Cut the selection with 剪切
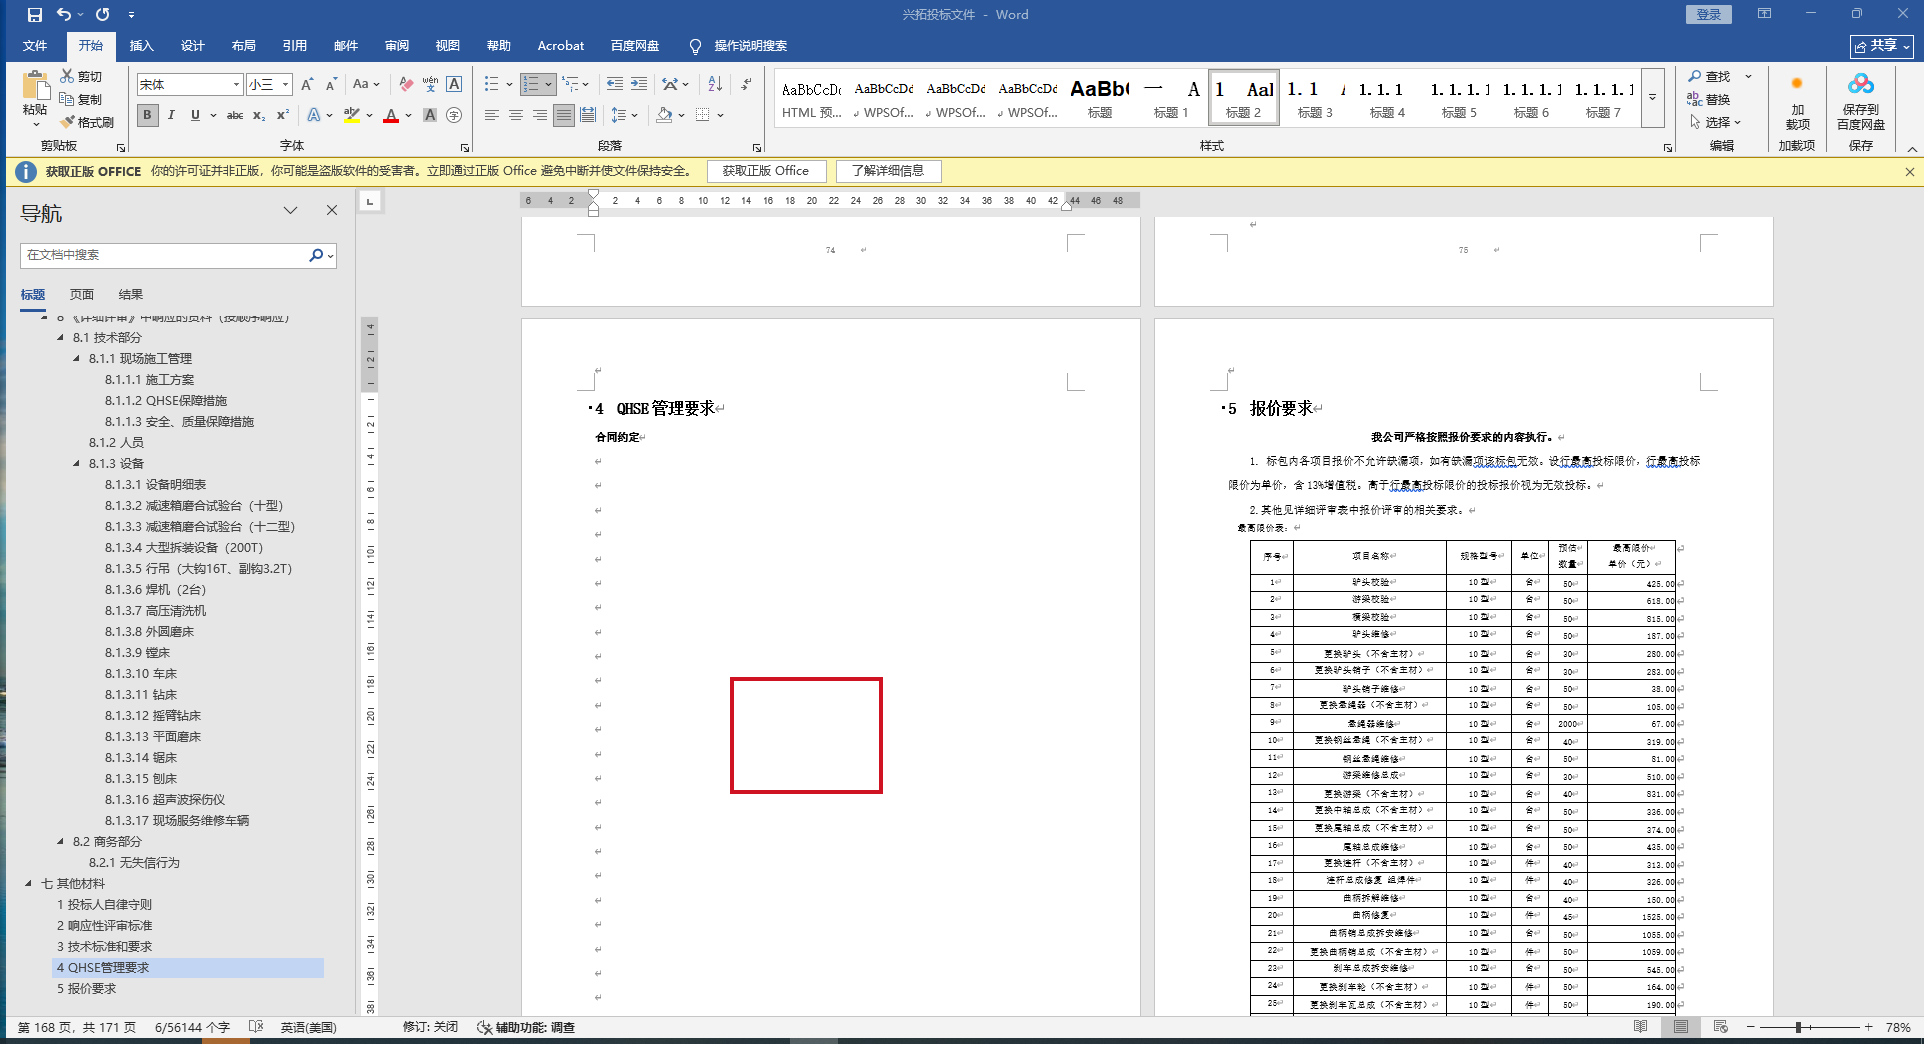The height and width of the screenshot is (1044, 1924). coord(81,76)
